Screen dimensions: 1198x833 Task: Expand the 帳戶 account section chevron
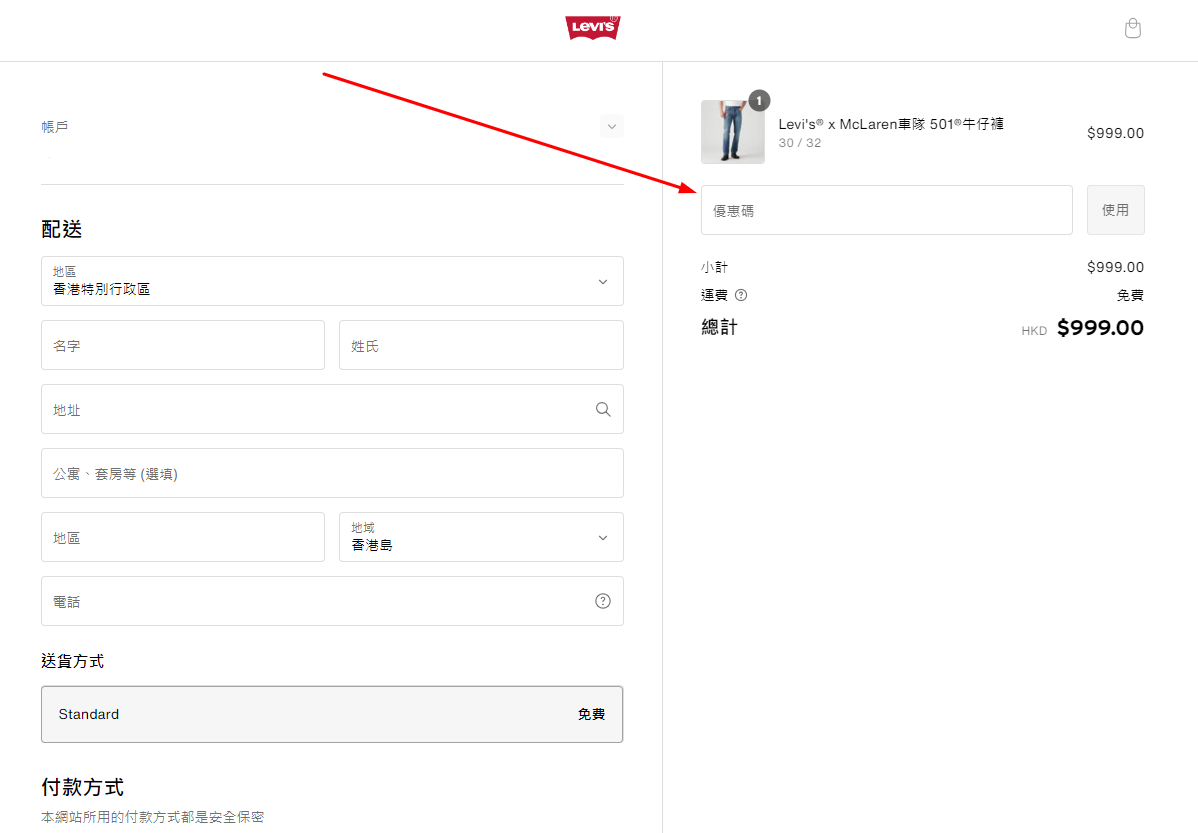click(611, 126)
